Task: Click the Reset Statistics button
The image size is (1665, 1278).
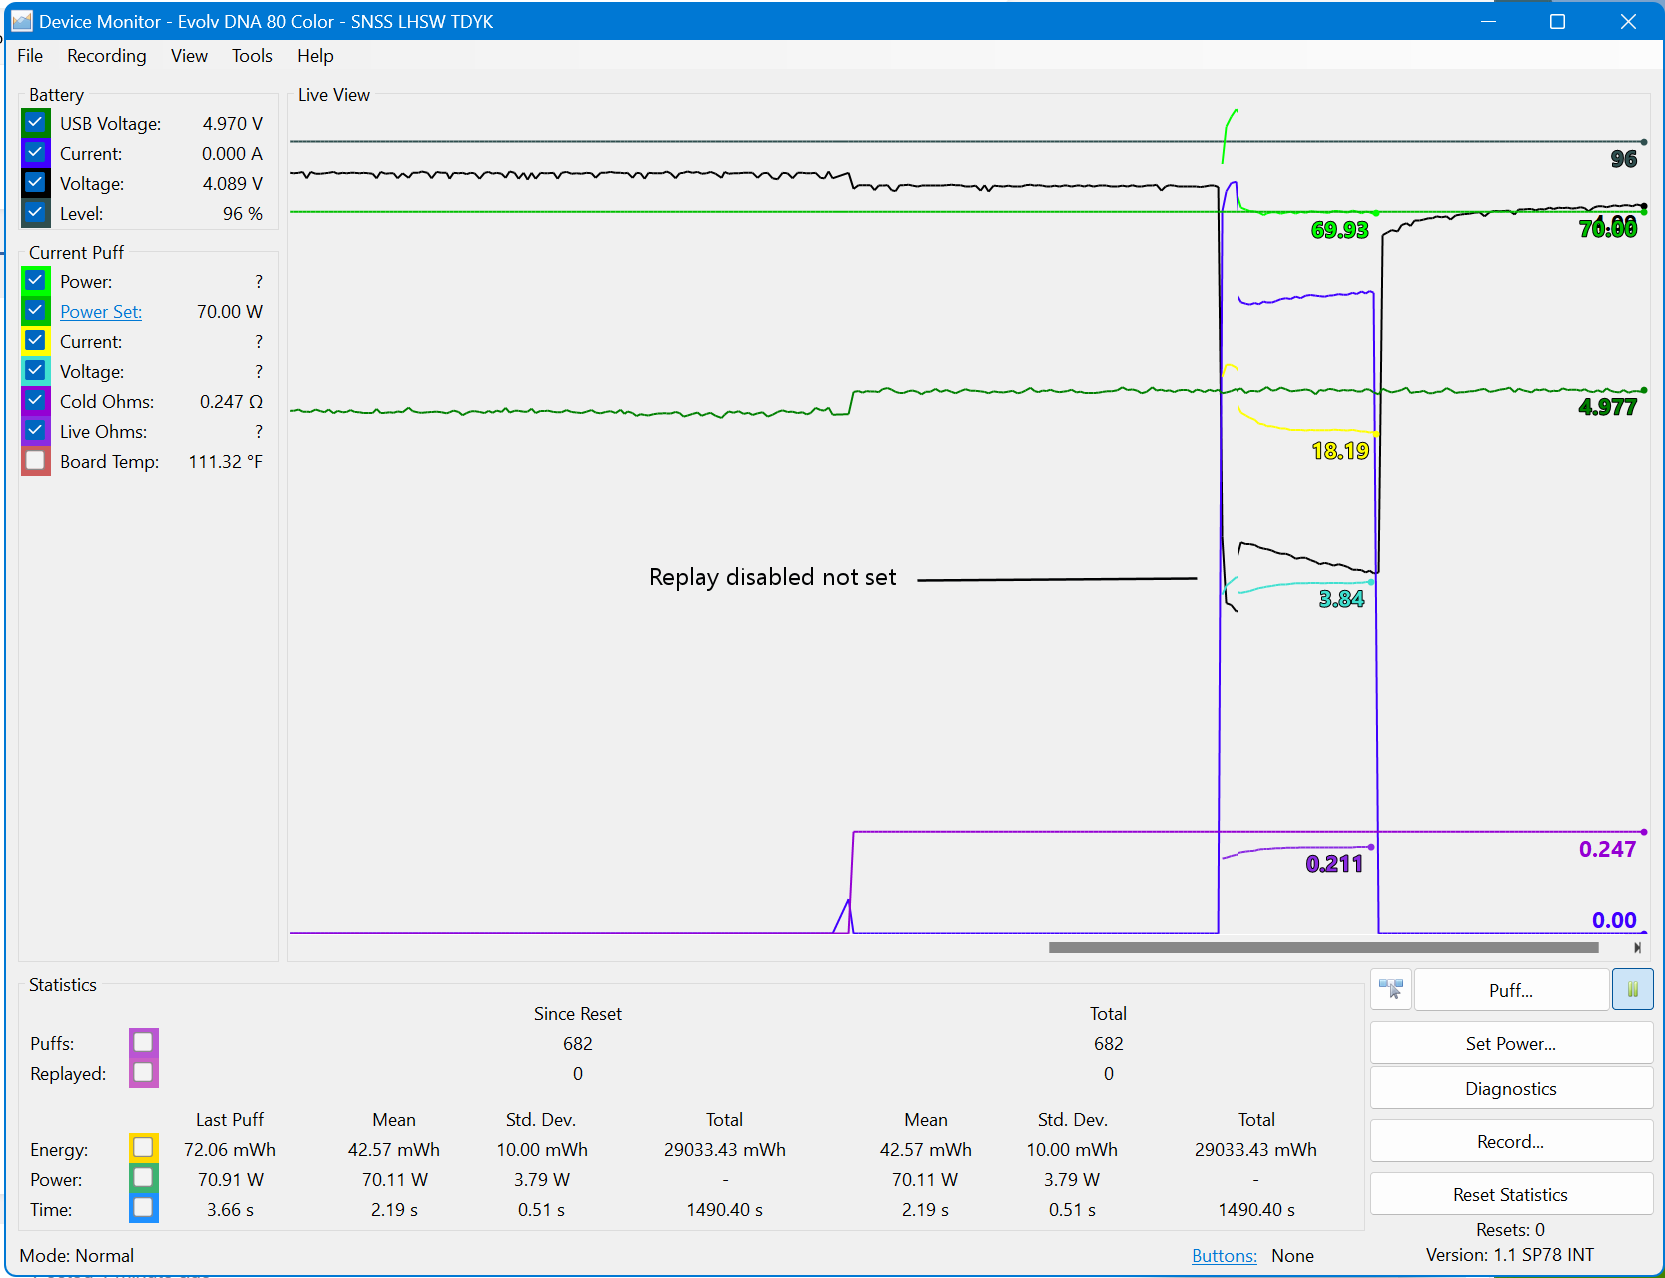Action: (x=1511, y=1194)
